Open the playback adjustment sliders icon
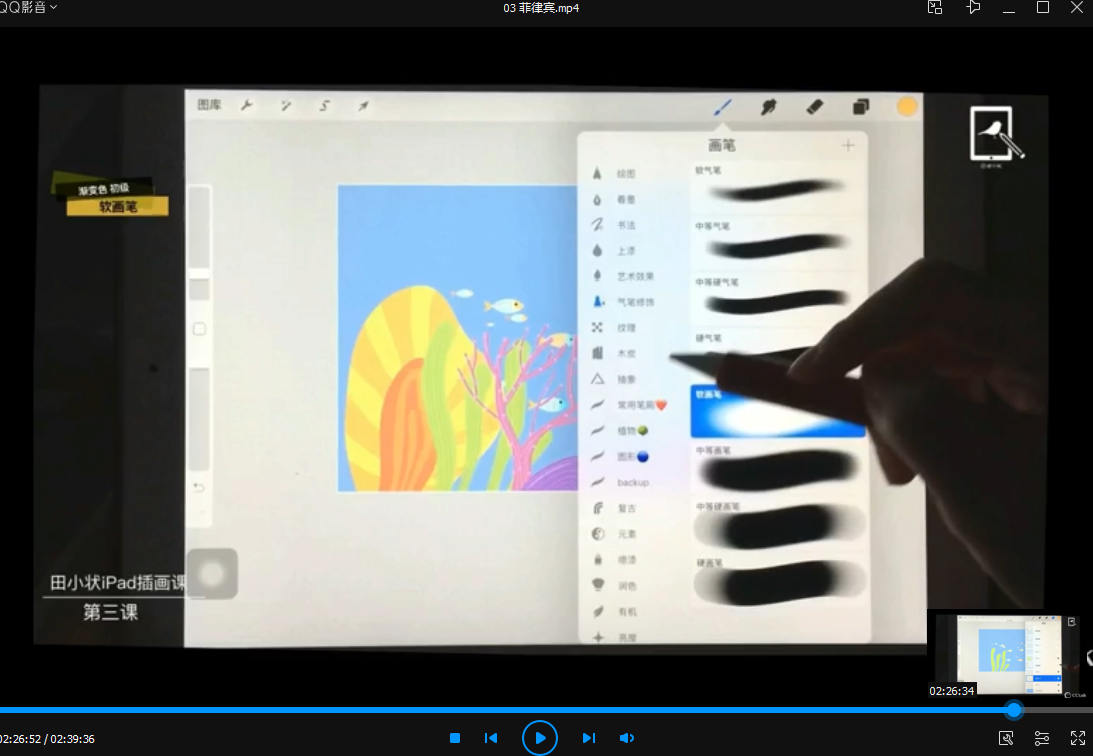 pyautogui.click(x=1042, y=738)
